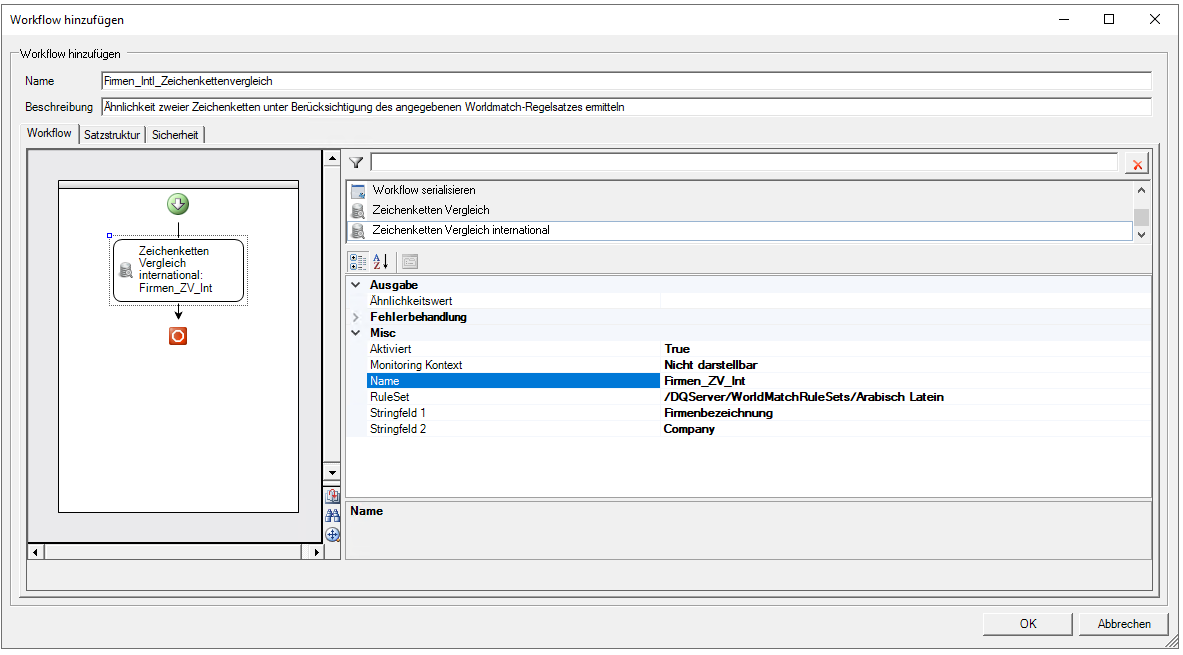The height and width of the screenshot is (655, 1183).
Task: Open the Workflow tab
Action: pos(50,134)
